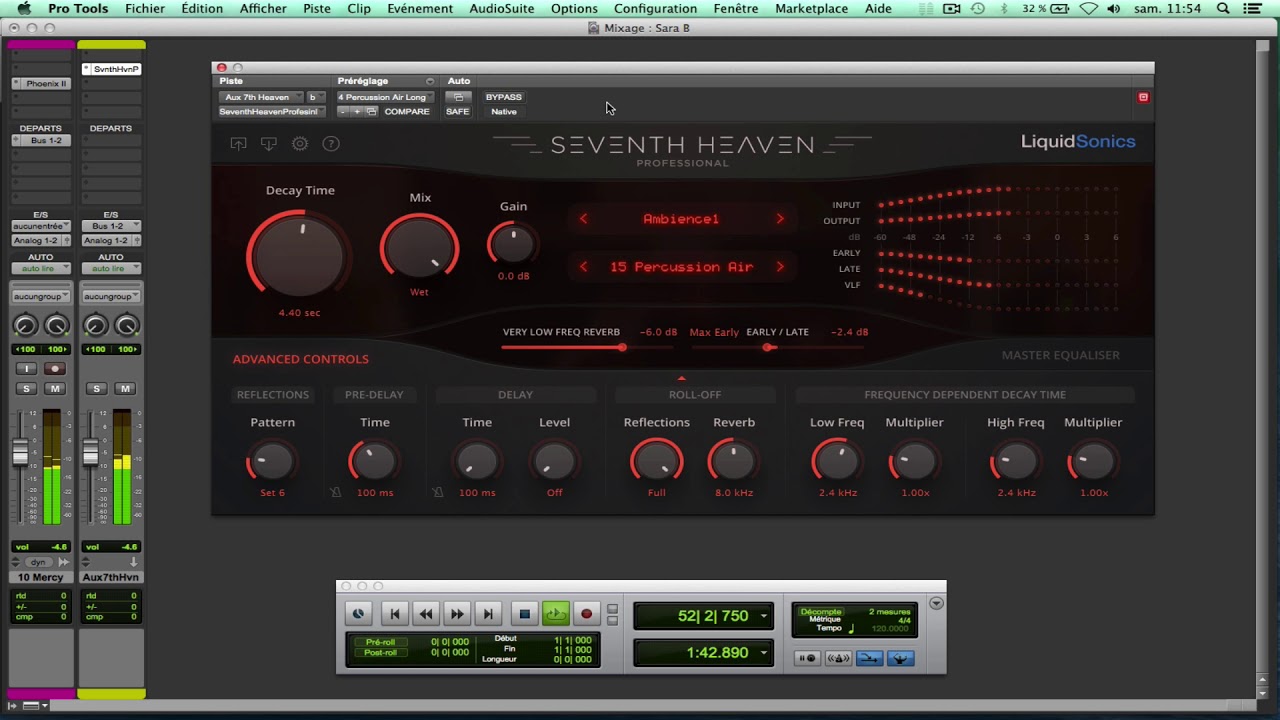The width and height of the screenshot is (1280, 720).
Task: Open the Seventh Heaven help question mark
Action: [x=331, y=144]
